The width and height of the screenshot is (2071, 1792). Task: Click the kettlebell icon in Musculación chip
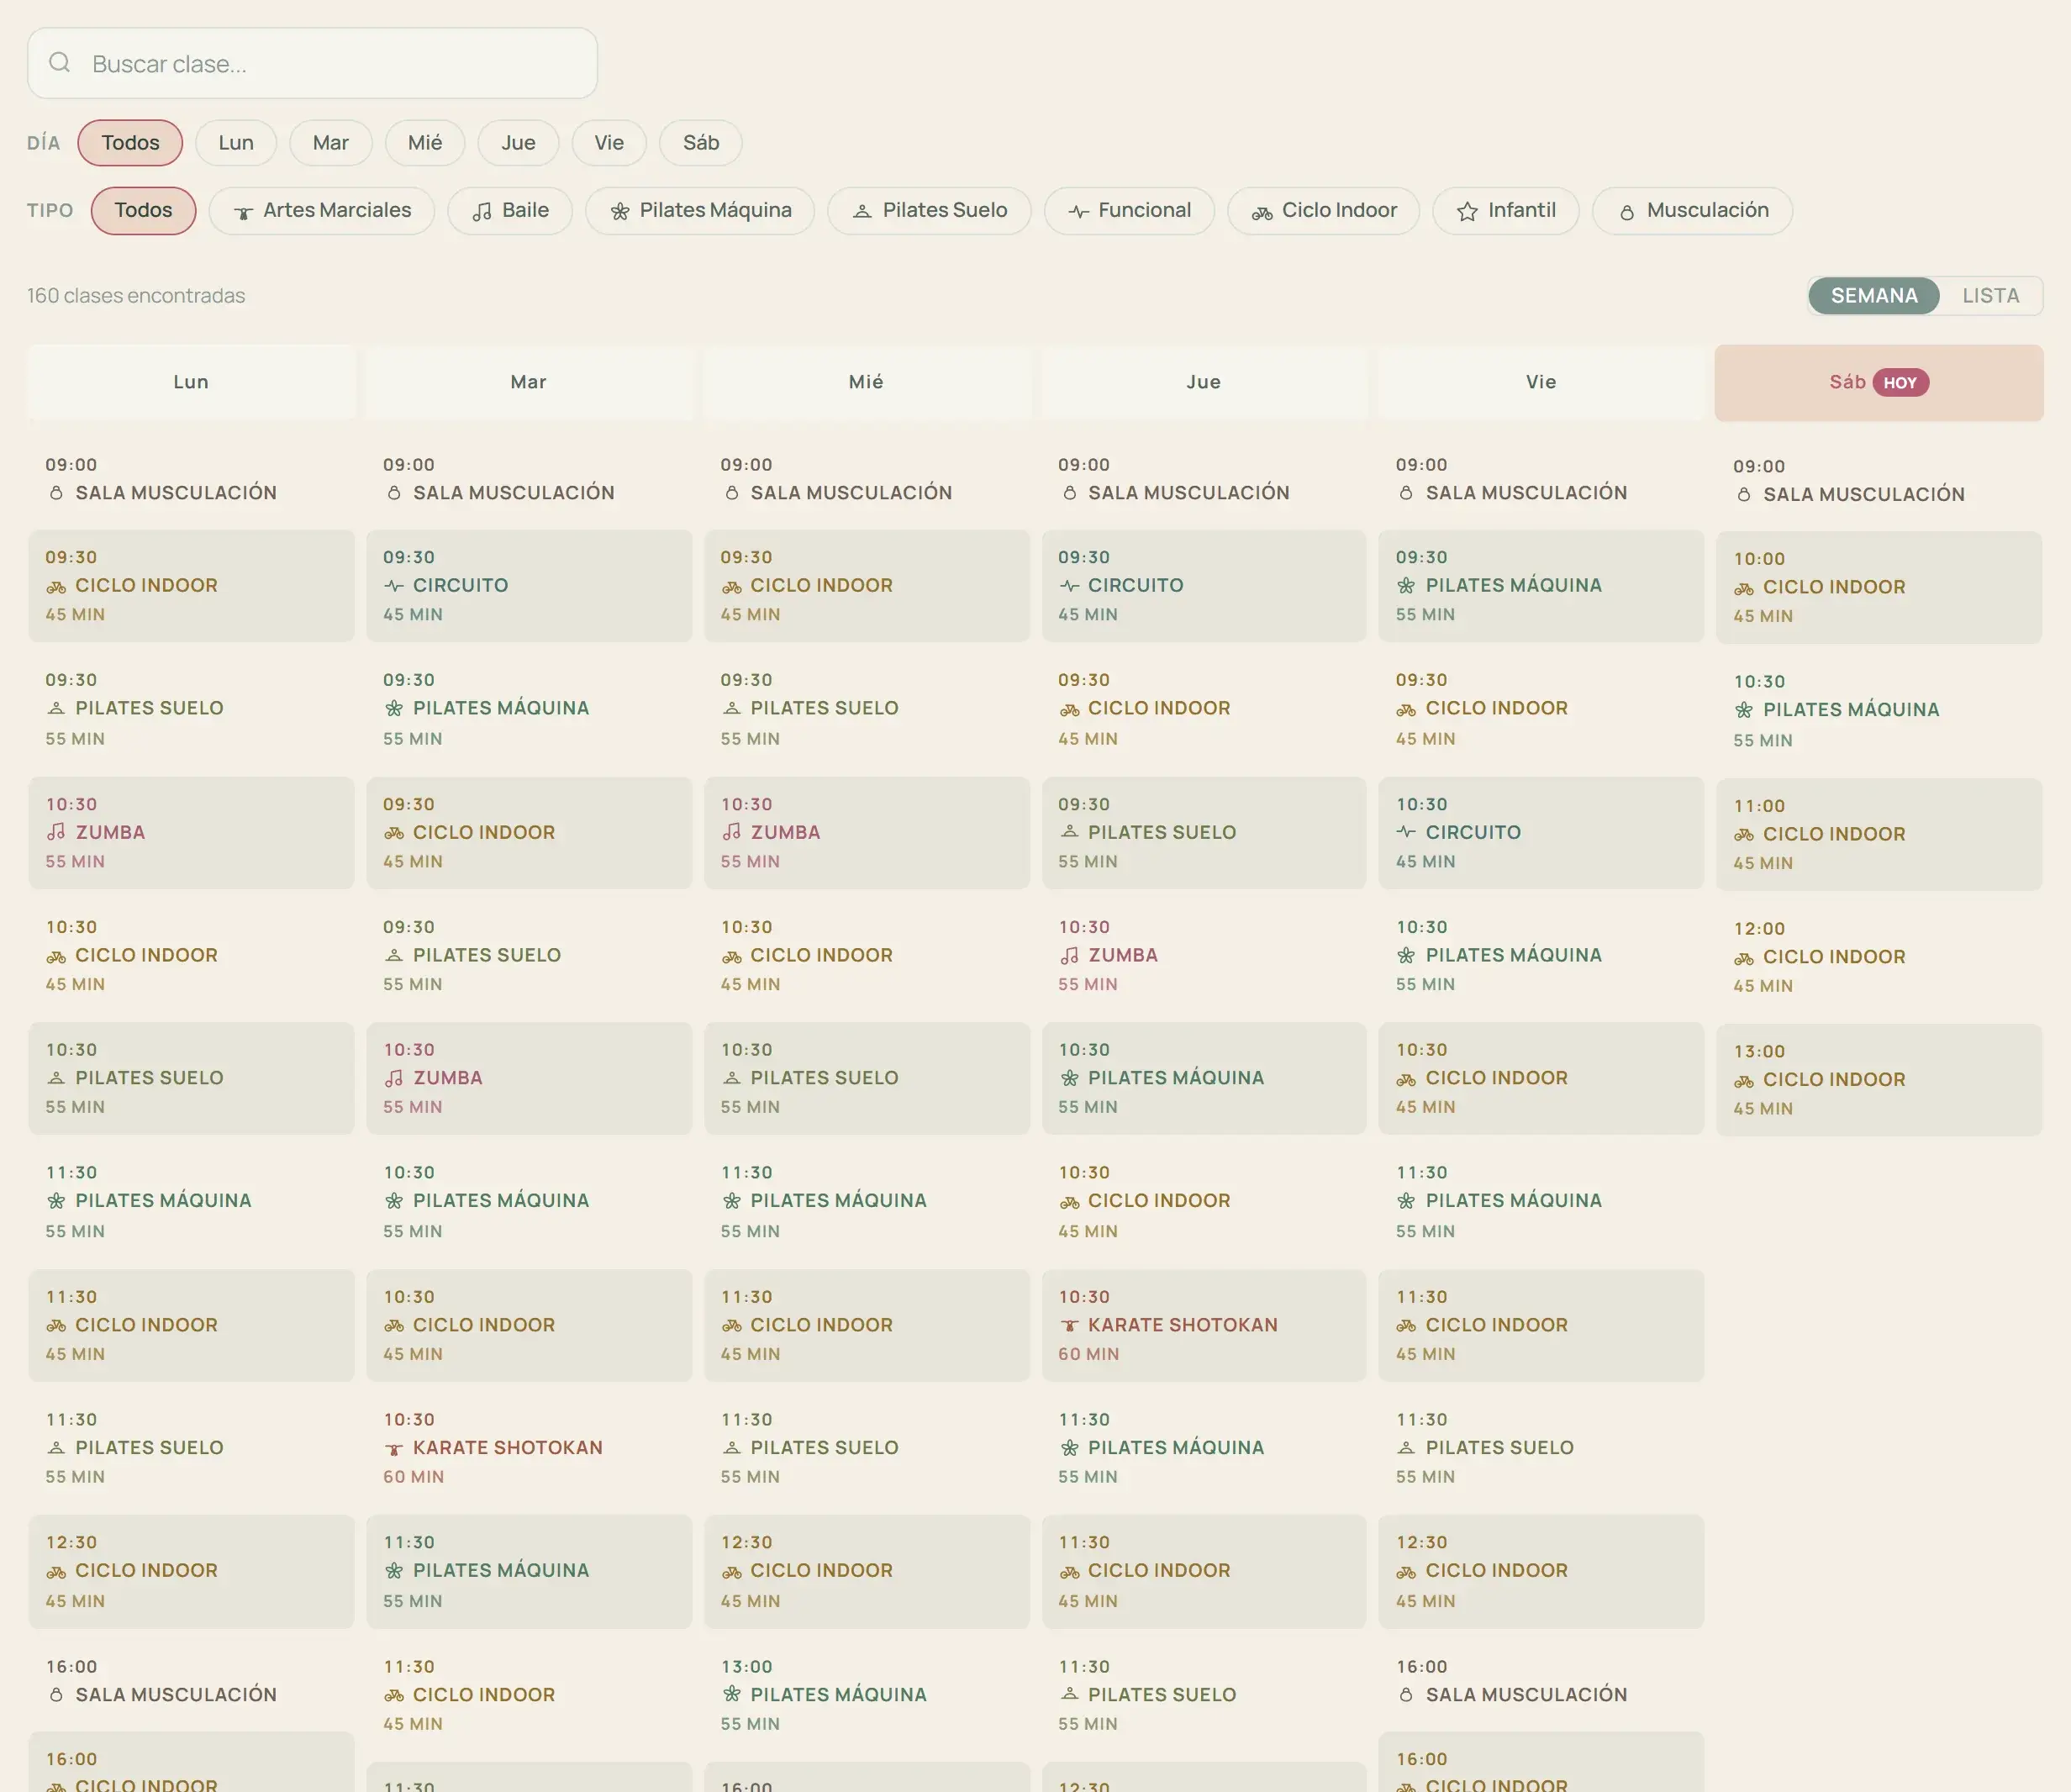tap(1627, 212)
